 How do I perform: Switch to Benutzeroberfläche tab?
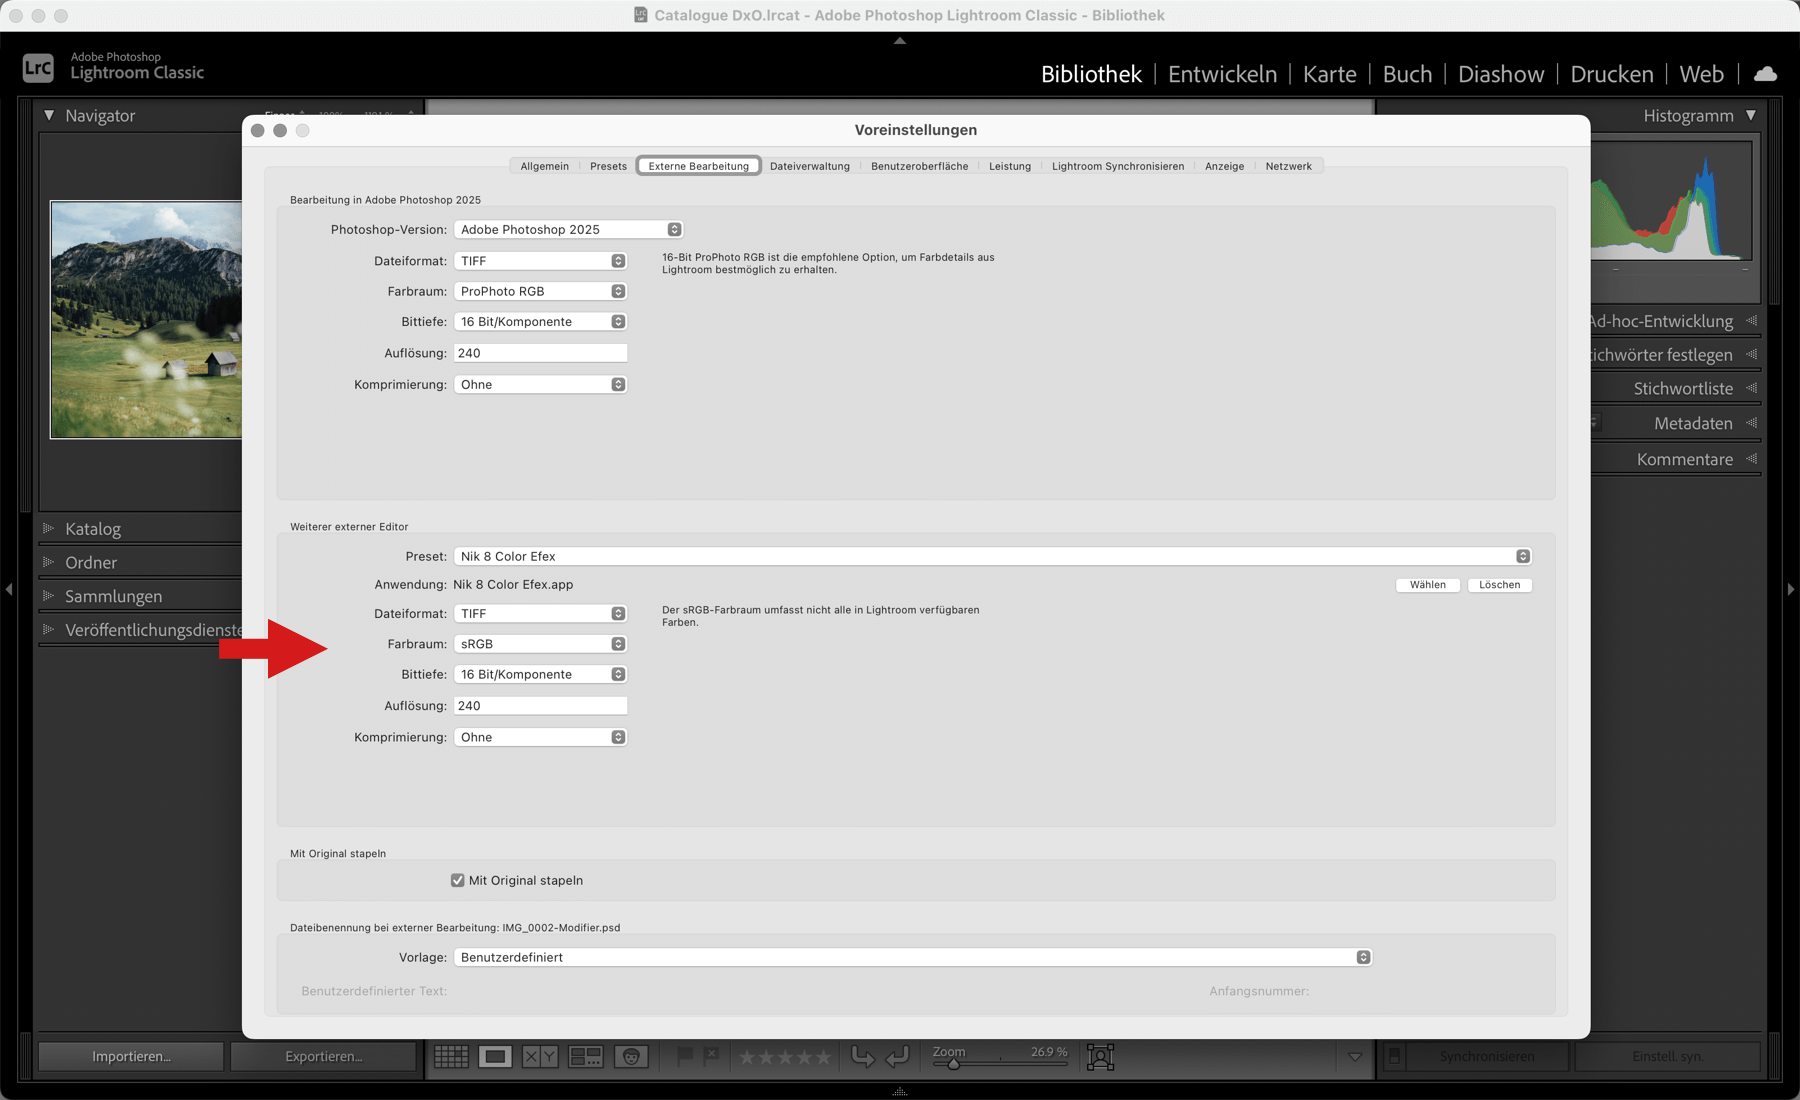[x=919, y=166]
